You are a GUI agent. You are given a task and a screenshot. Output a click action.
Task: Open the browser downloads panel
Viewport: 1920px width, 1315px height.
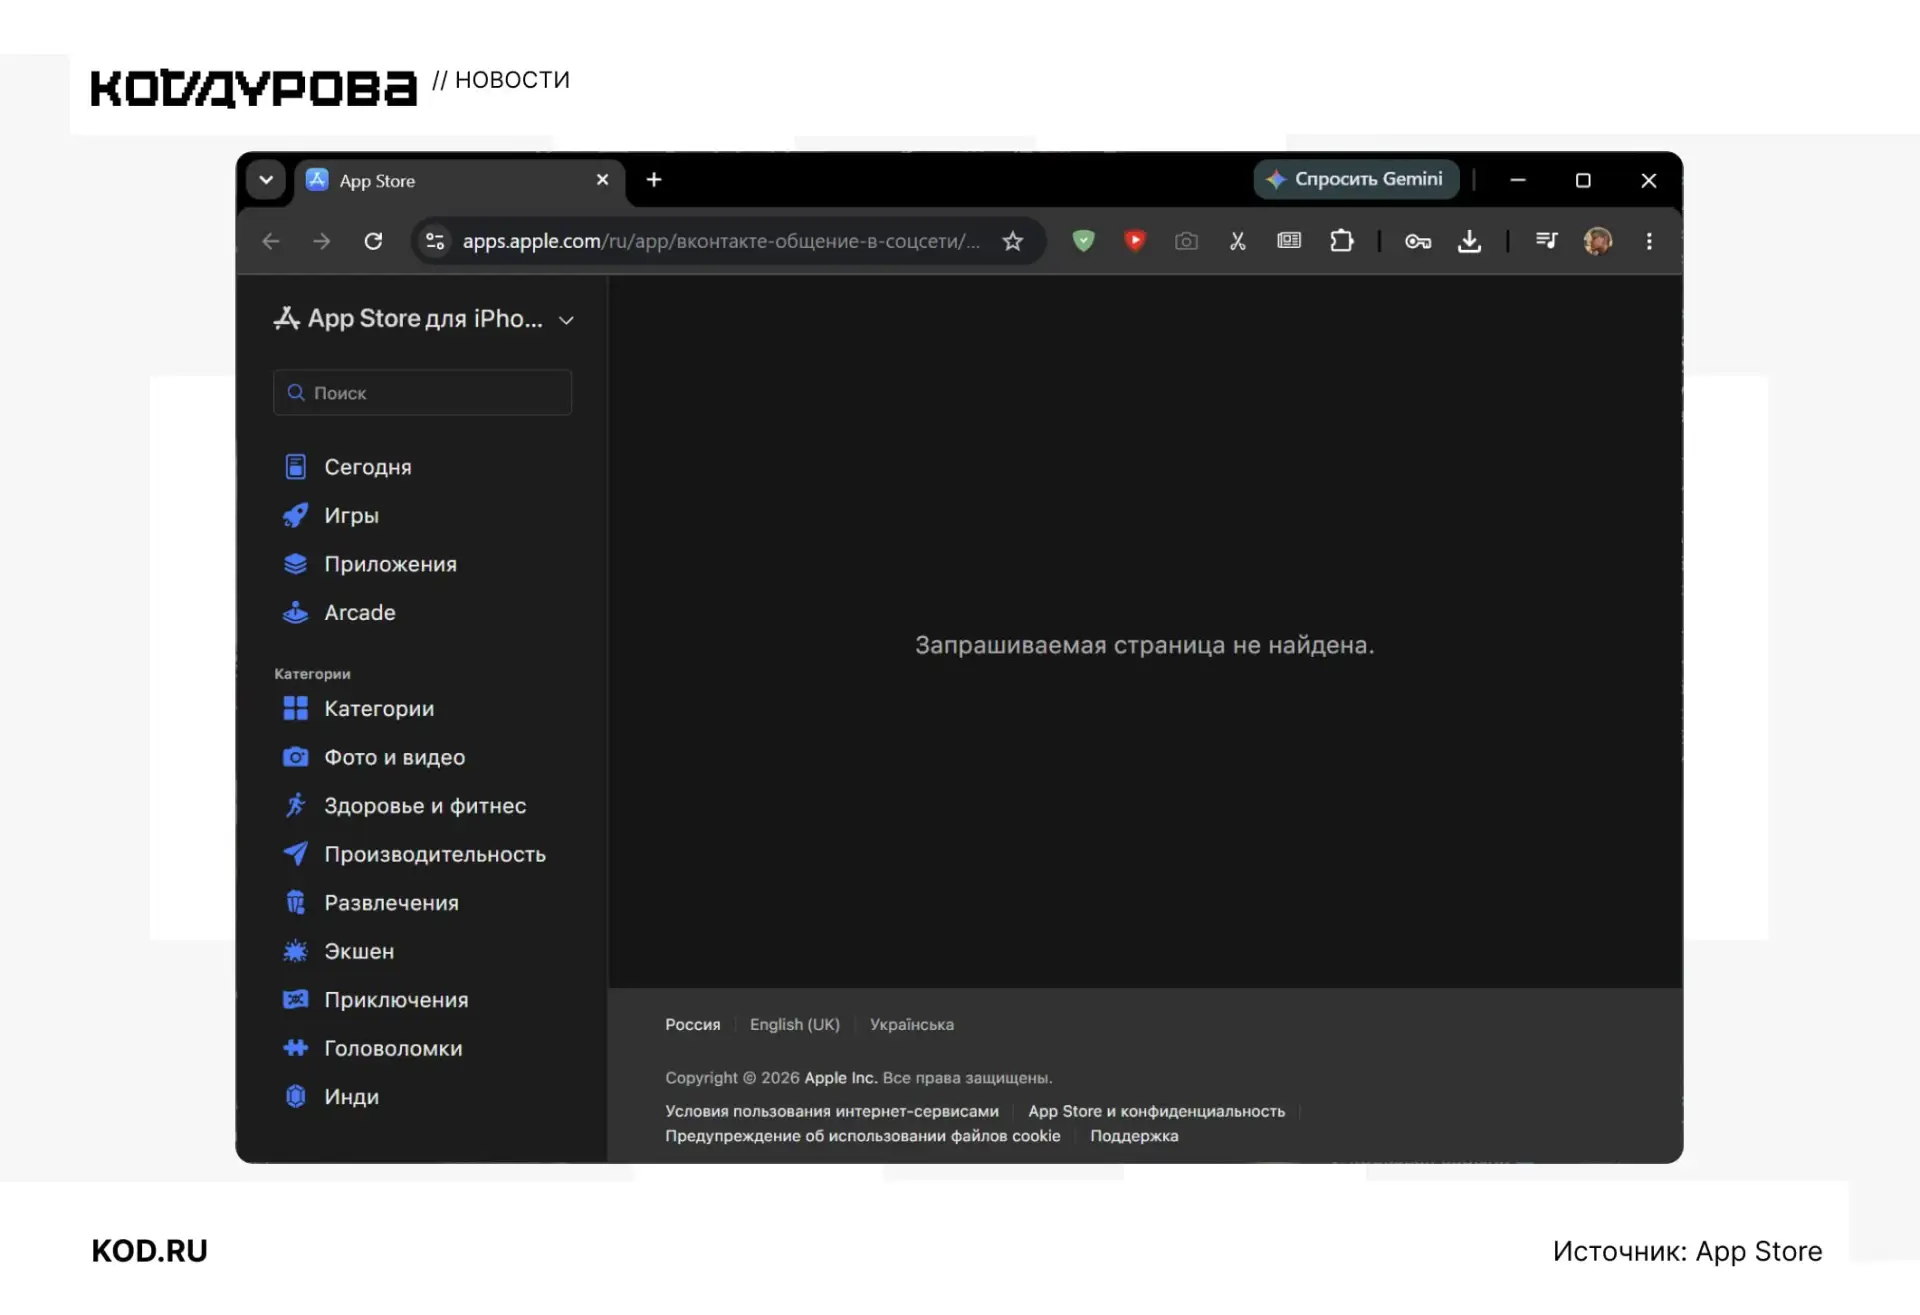pos(1469,241)
